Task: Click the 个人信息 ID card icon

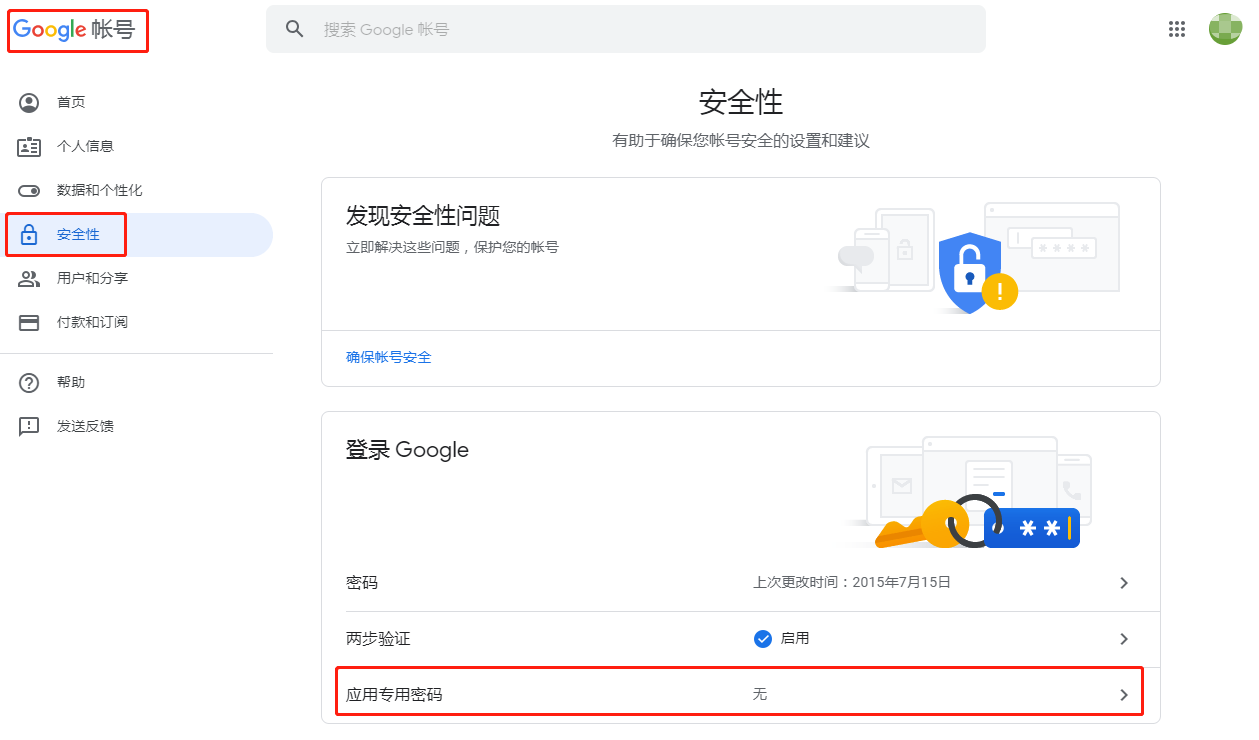Action: coord(29,146)
